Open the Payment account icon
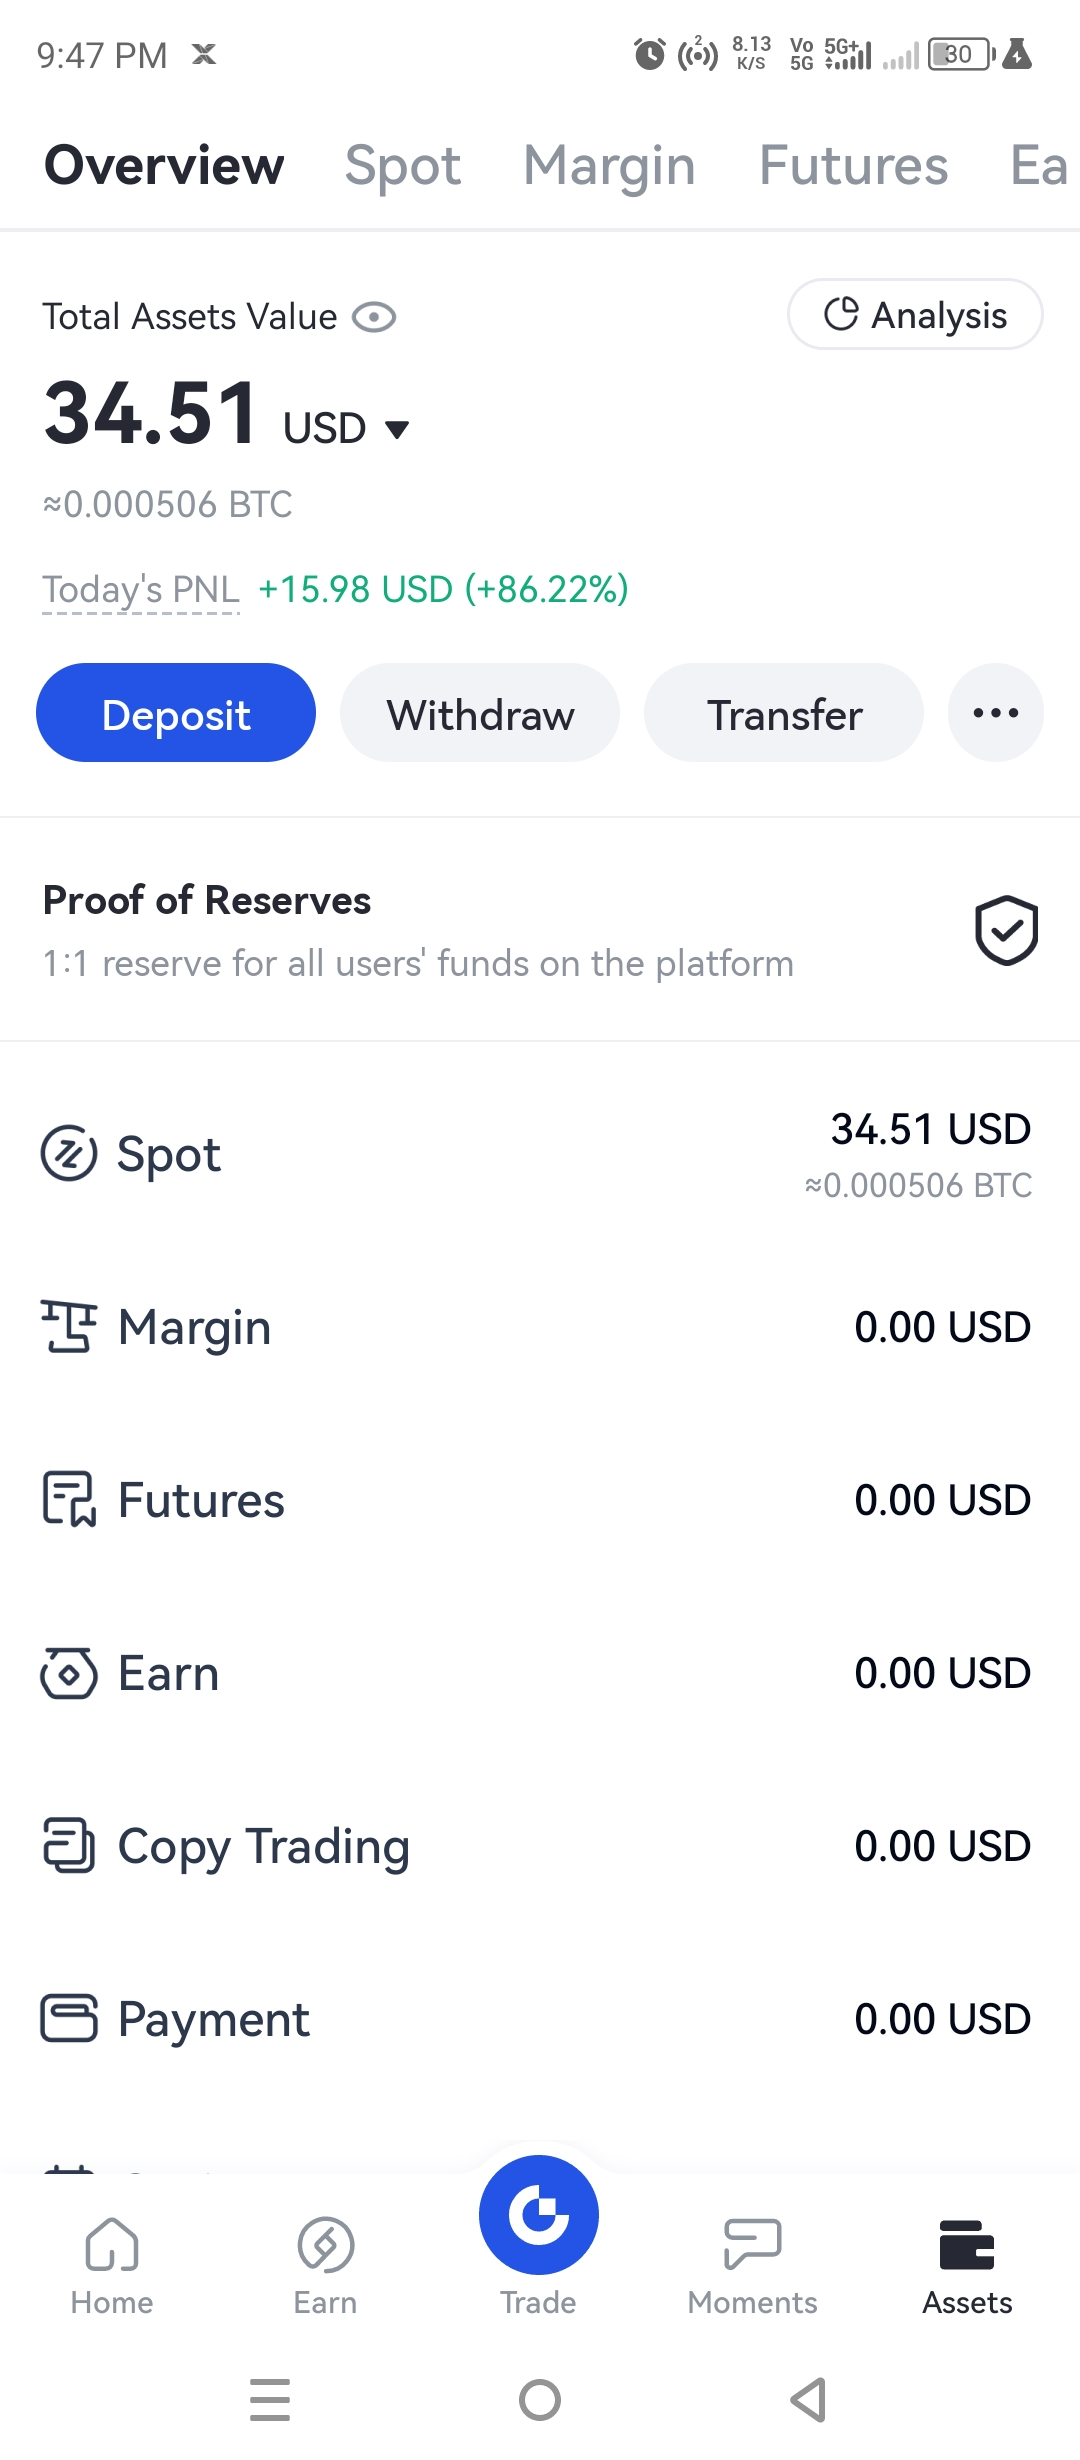Image resolution: width=1080 pixels, height=2460 pixels. (69, 2018)
